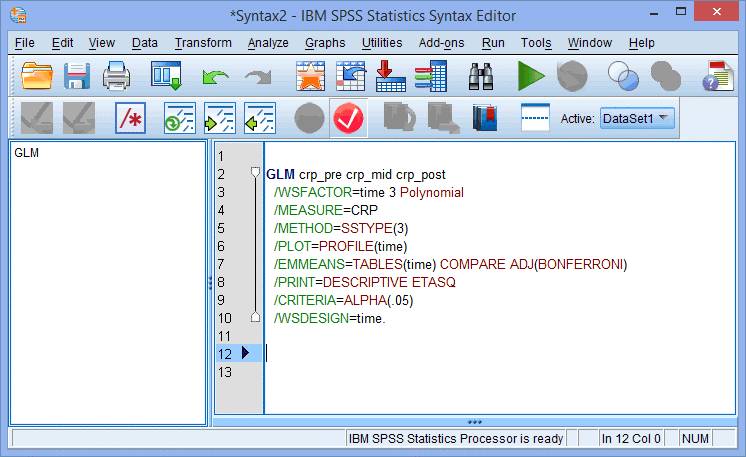Toggle the breakpoint with the red checkmark icon
Image resolution: width=746 pixels, height=457 pixels.
348,118
